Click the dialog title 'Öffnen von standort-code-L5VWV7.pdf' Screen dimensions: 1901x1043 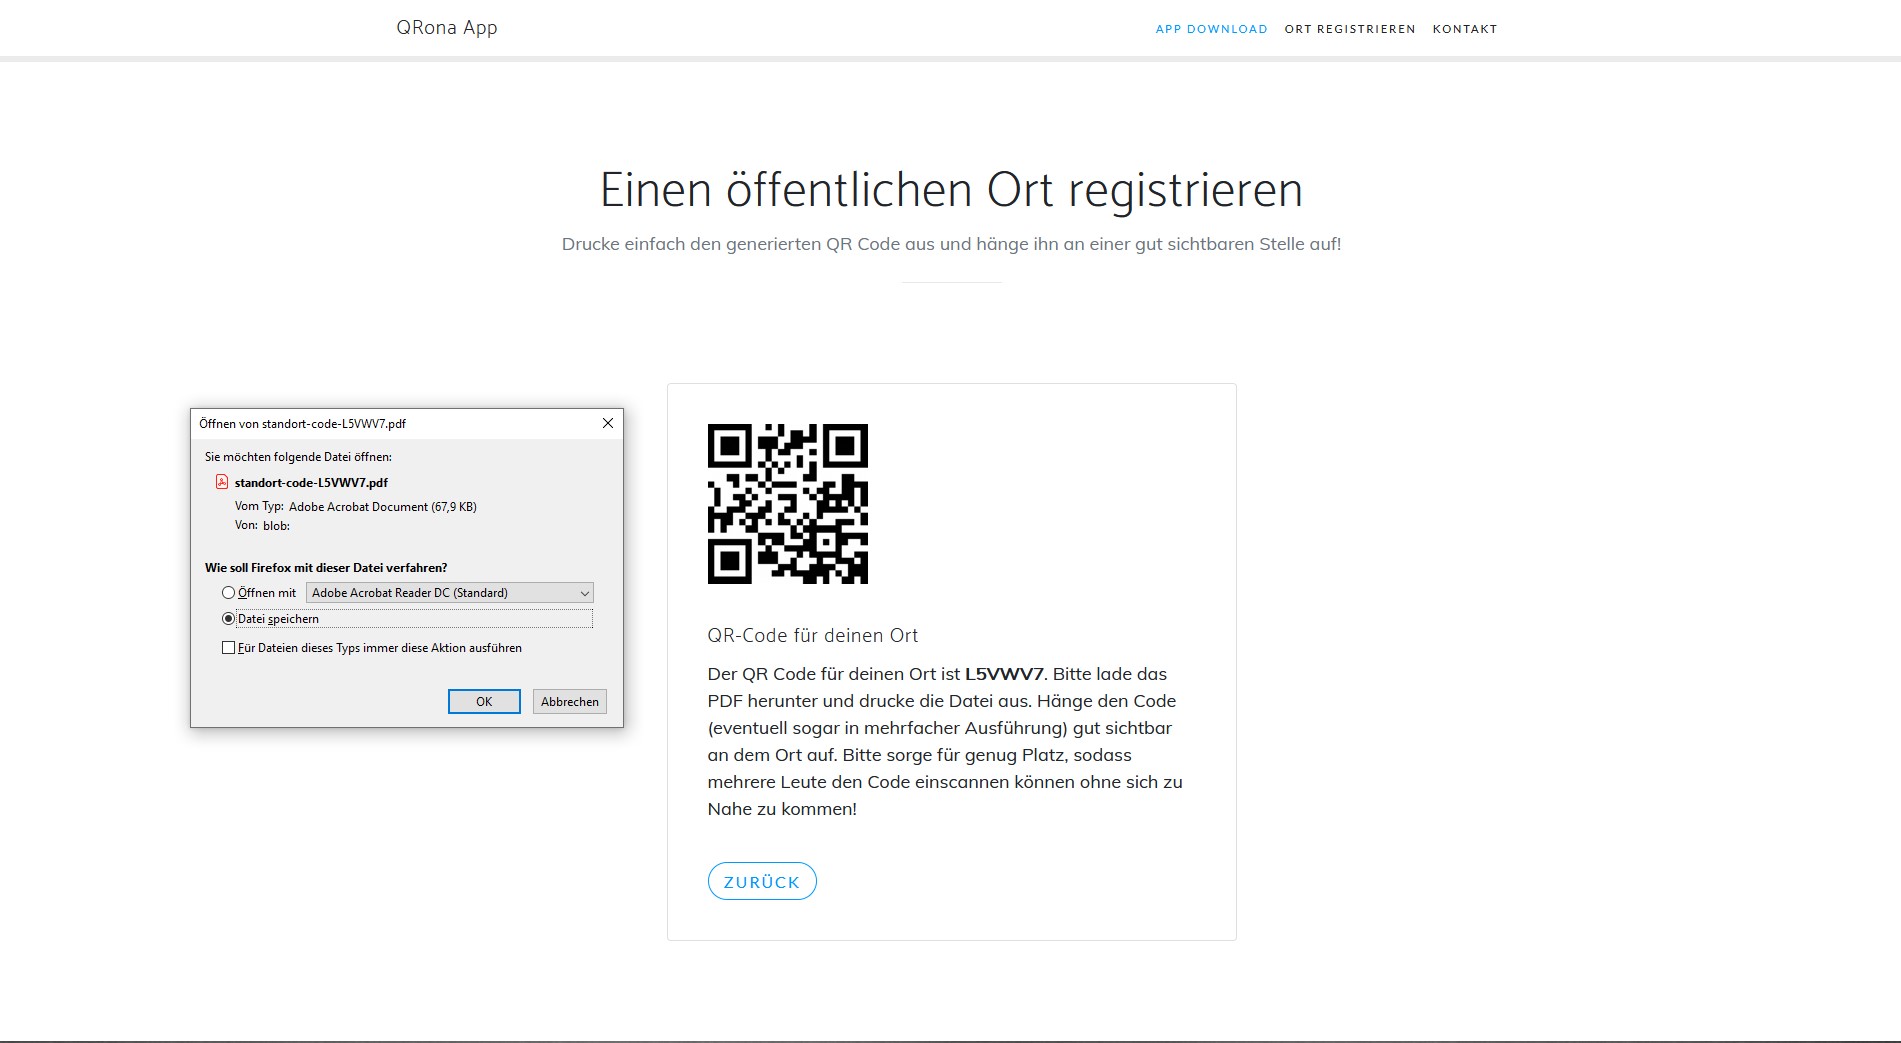pos(302,423)
